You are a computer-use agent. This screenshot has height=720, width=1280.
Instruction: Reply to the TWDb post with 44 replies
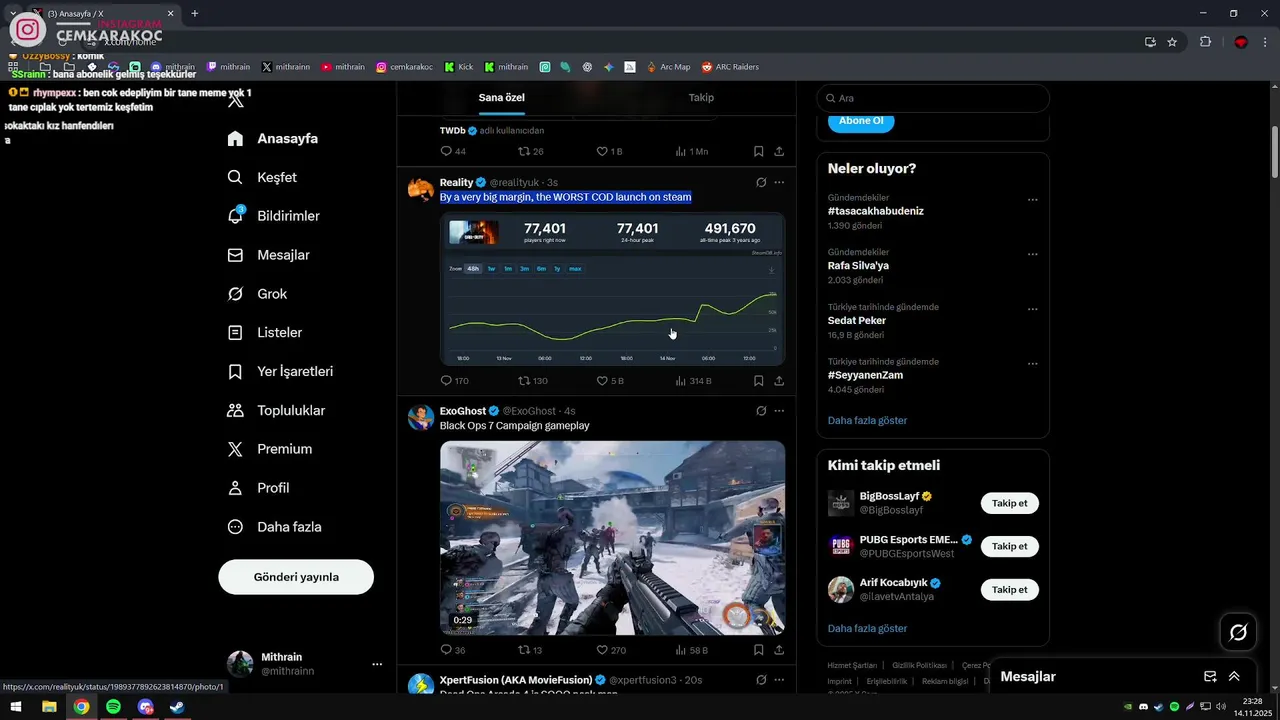point(453,151)
